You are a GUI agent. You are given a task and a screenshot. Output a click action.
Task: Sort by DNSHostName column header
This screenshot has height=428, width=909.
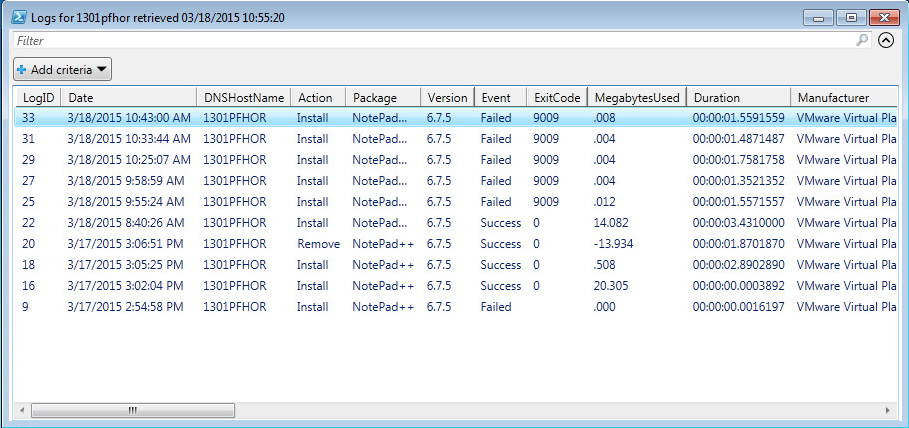point(243,98)
